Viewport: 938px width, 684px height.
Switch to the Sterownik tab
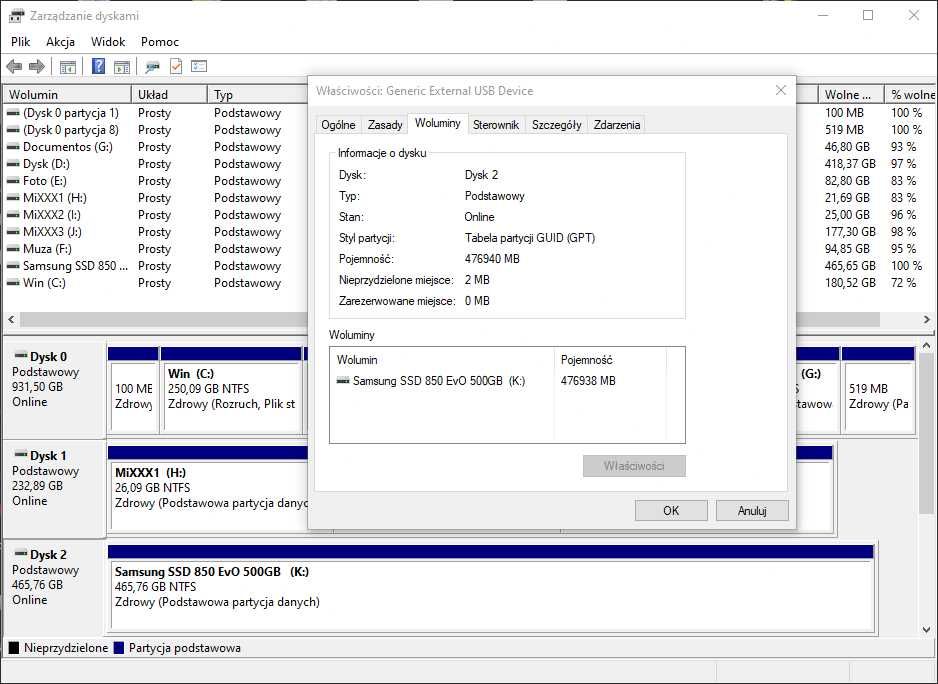pos(496,124)
